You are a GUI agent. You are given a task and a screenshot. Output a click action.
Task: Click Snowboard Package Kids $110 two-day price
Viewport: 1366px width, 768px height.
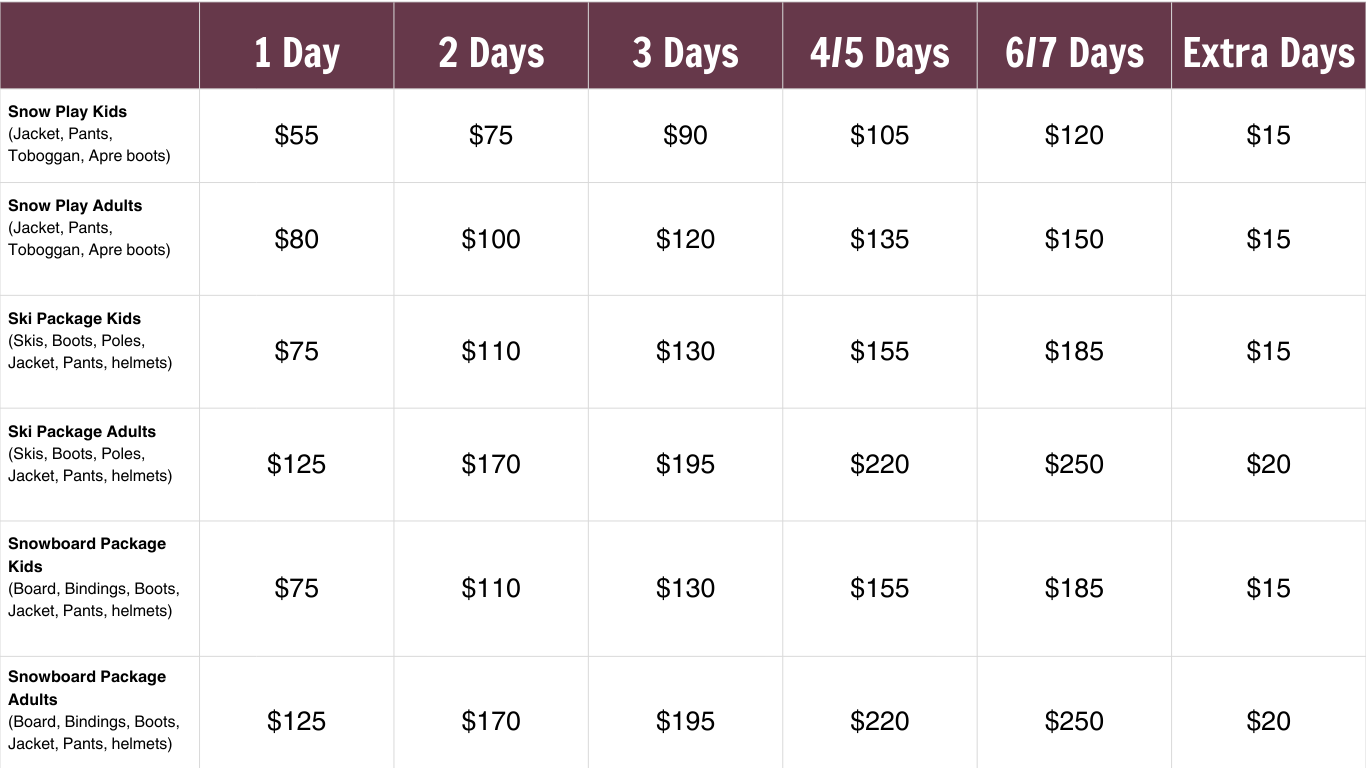click(491, 588)
